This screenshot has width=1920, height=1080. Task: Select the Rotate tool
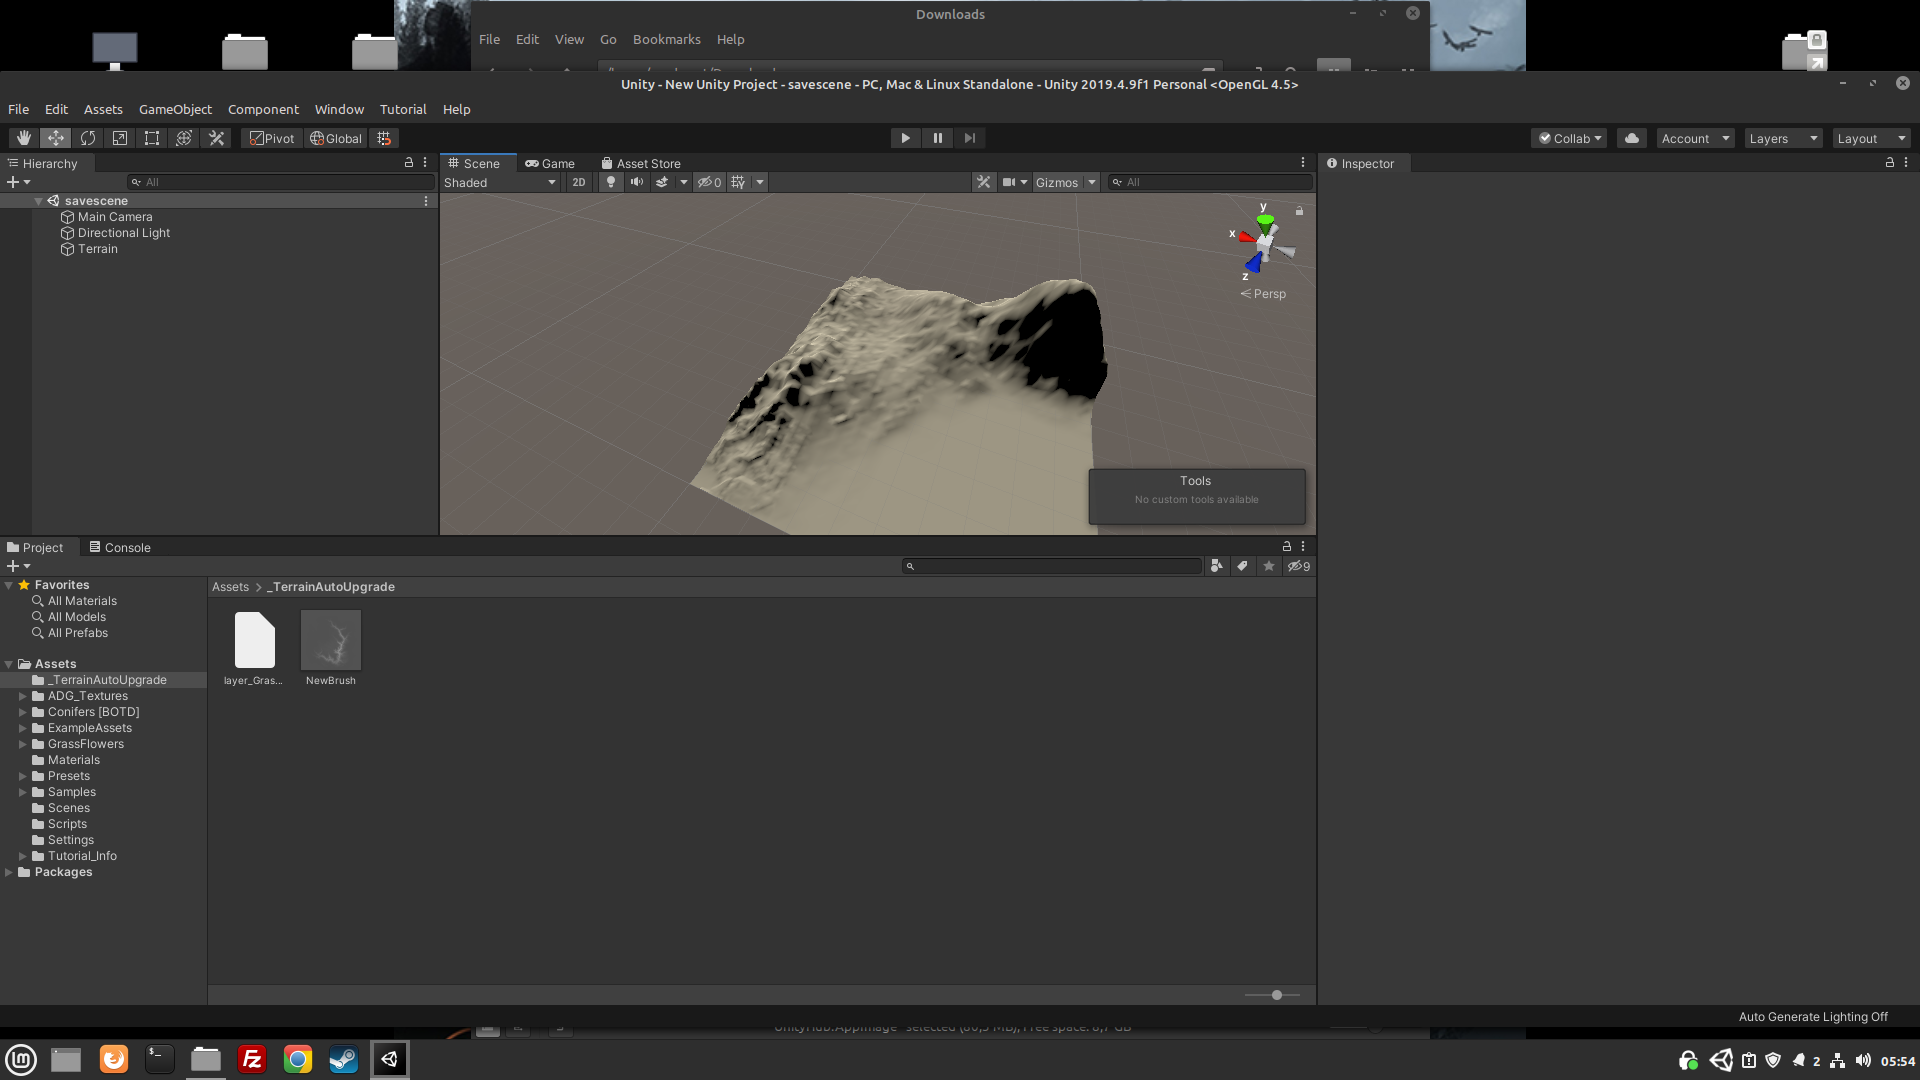point(88,138)
